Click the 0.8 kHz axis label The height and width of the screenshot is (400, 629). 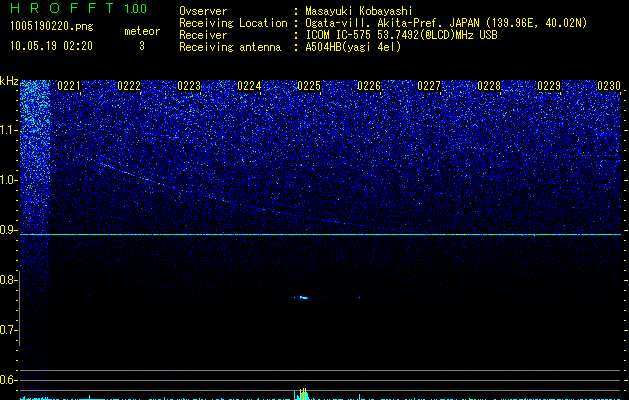[9, 280]
